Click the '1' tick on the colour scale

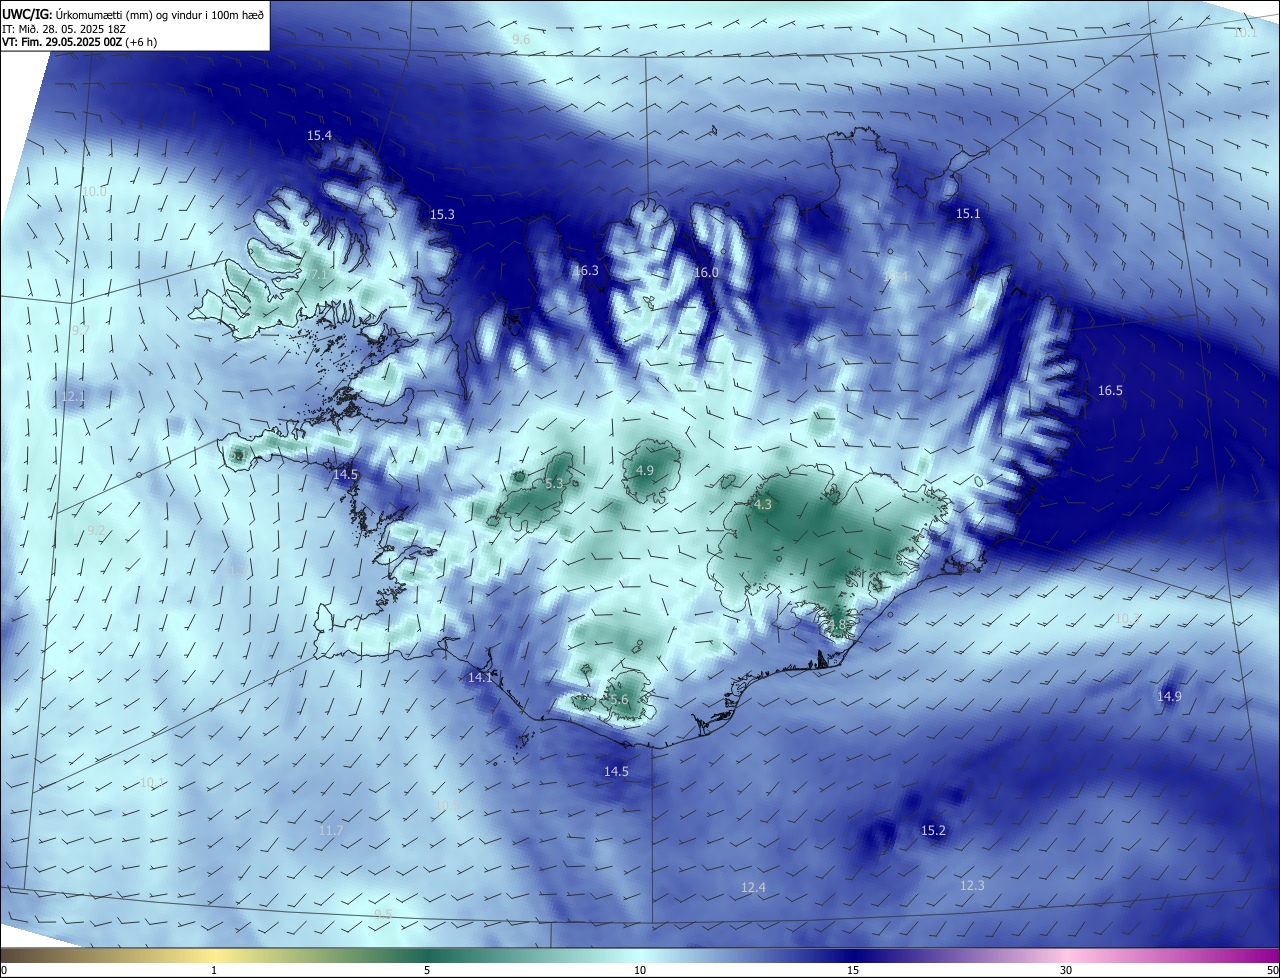point(214,970)
